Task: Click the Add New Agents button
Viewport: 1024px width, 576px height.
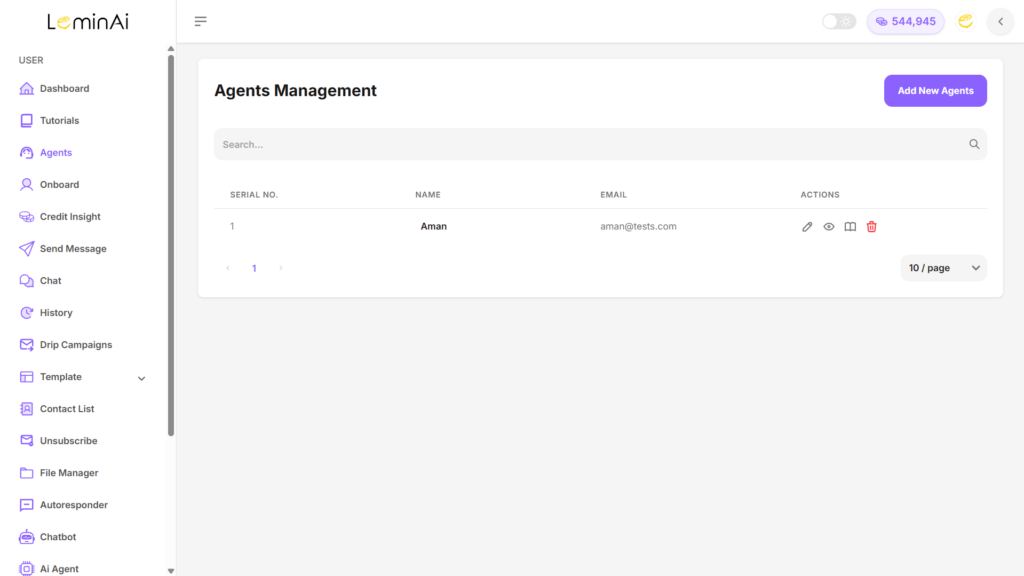Action: [x=935, y=91]
